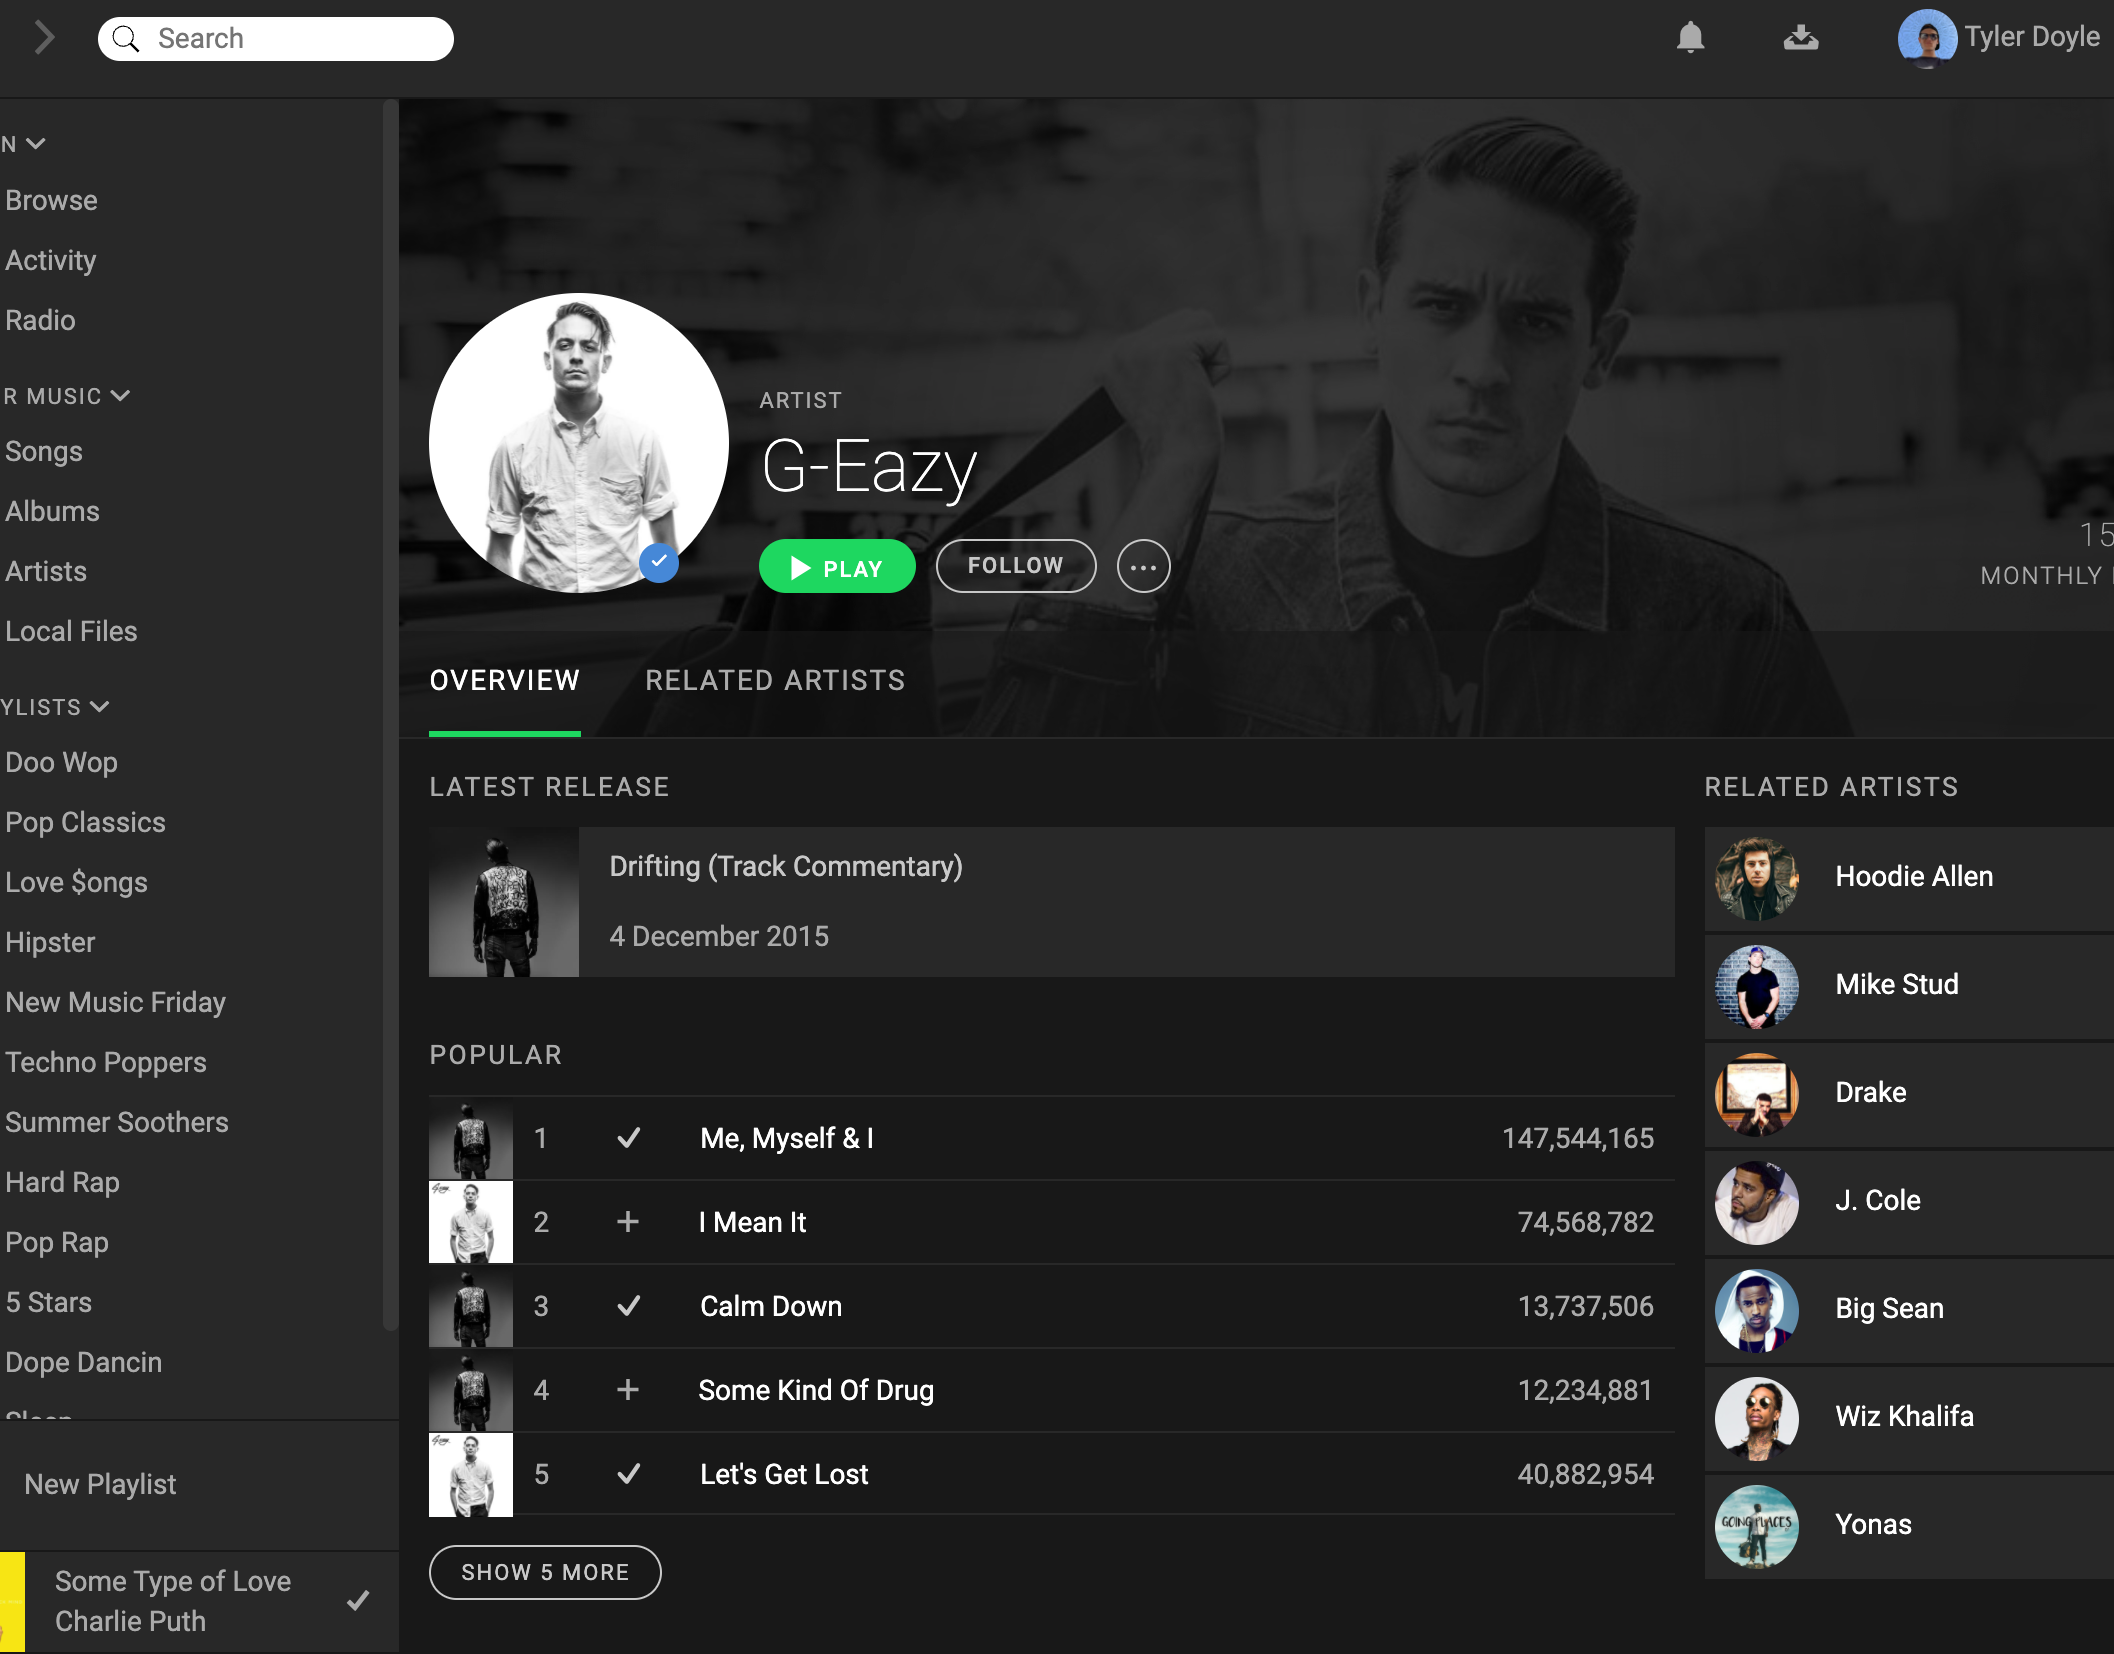Click album art of Me, Myself & I

[x=471, y=1139]
